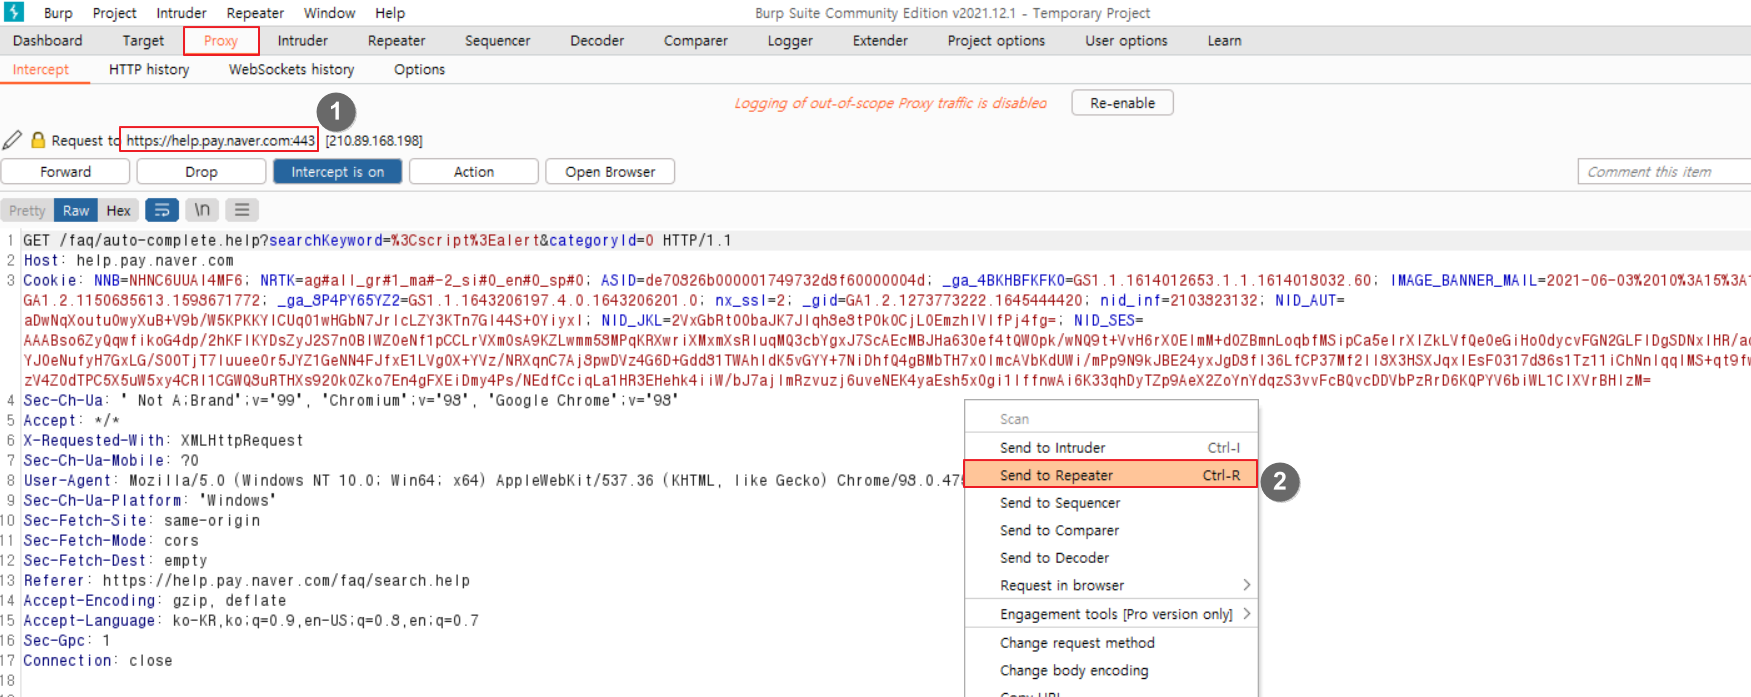Toggle the Intercept is on button
This screenshot has height=697, width=1751.
tap(338, 172)
